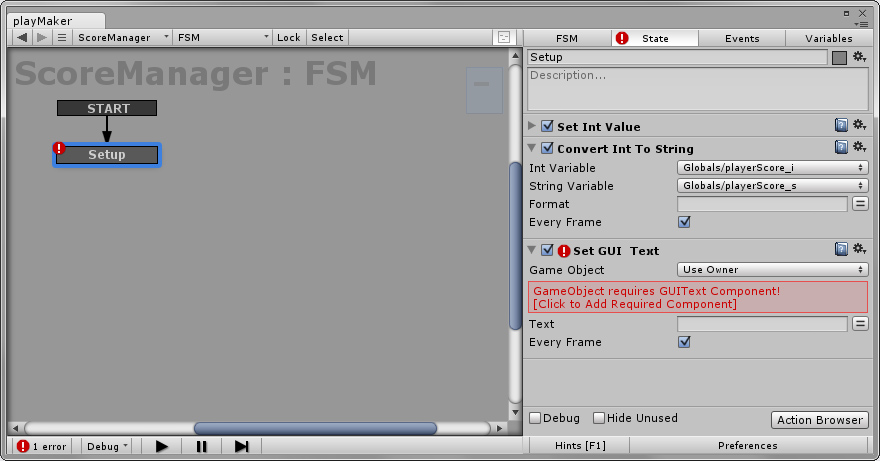Click the step forward button
Image resolution: width=880 pixels, height=461 pixels.
tap(241, 446)
